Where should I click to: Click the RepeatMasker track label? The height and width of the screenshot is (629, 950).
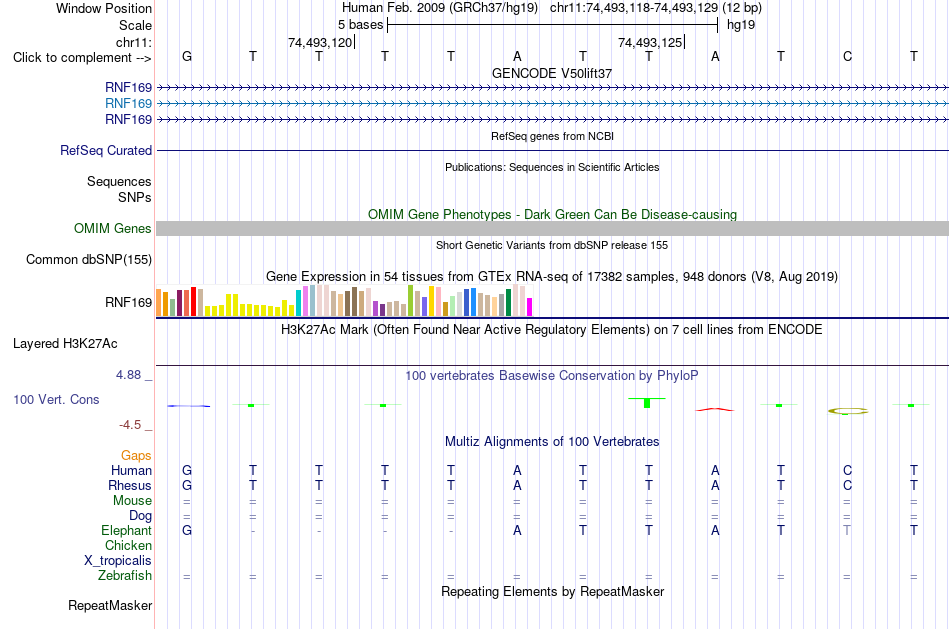click(110, 605)
